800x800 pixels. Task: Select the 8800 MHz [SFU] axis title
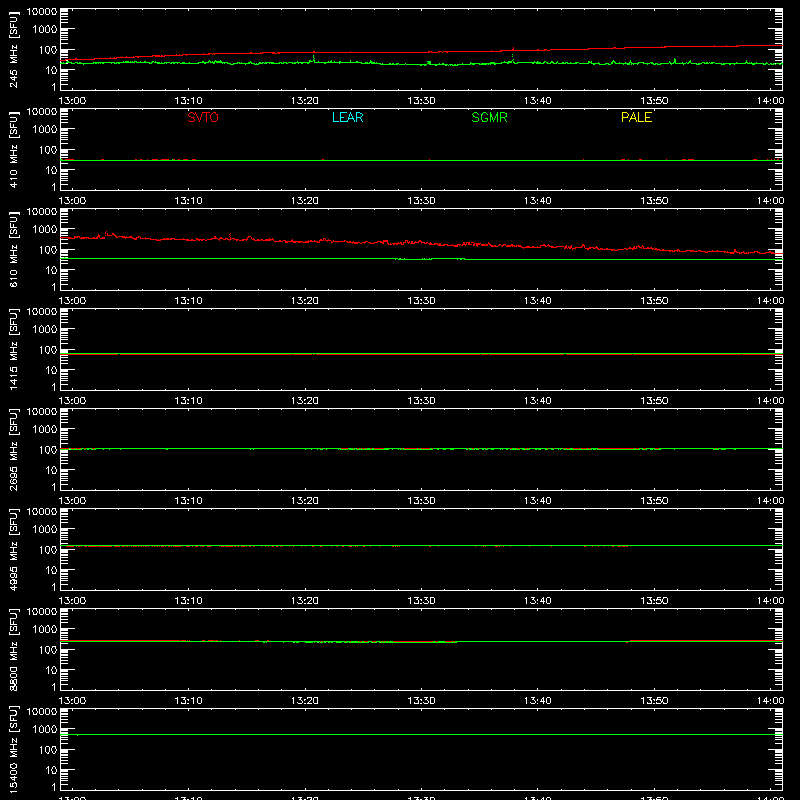point(13,649)
